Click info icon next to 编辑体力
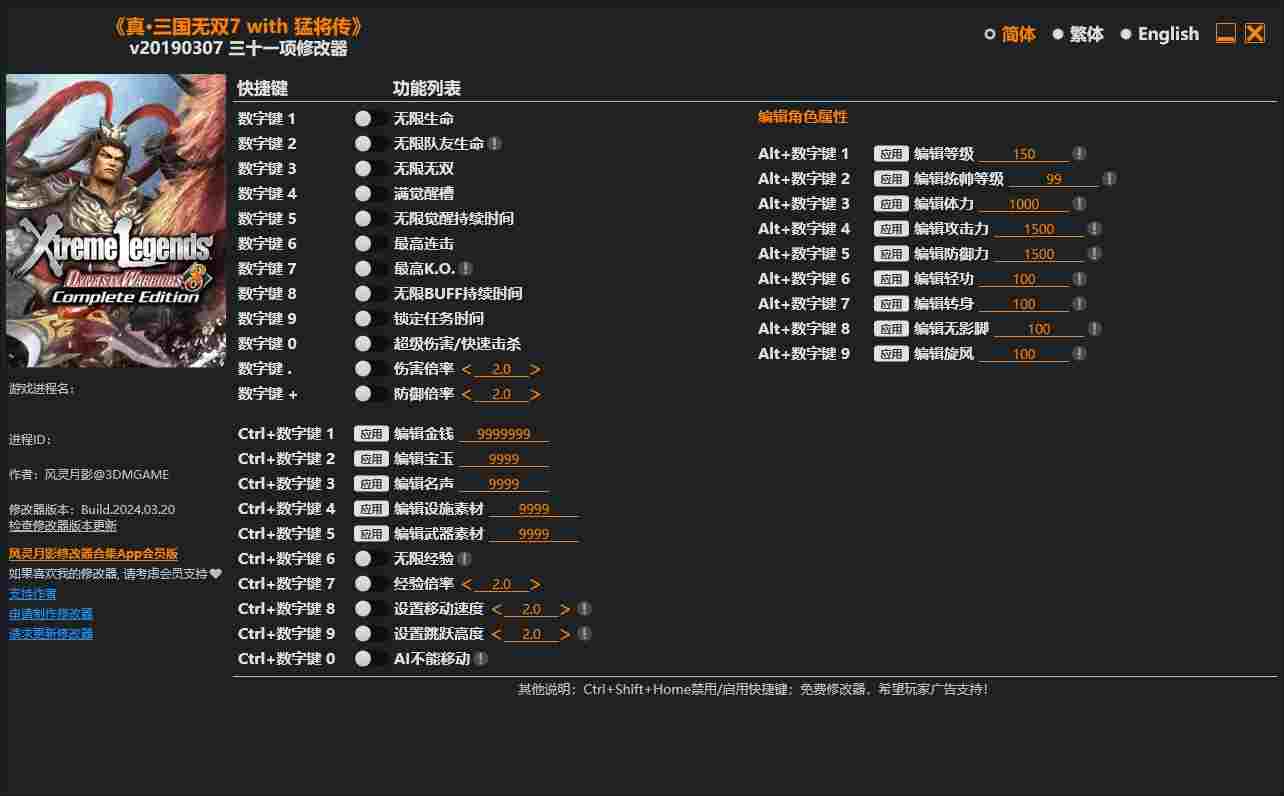The width and height of the screenshot is (1284, 796). (x=1079, y=204)
